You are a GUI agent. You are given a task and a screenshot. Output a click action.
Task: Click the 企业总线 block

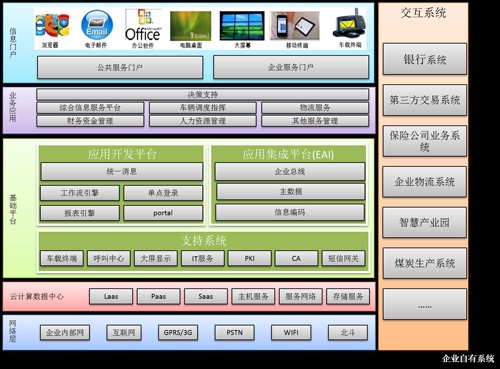tap(290, 172)
